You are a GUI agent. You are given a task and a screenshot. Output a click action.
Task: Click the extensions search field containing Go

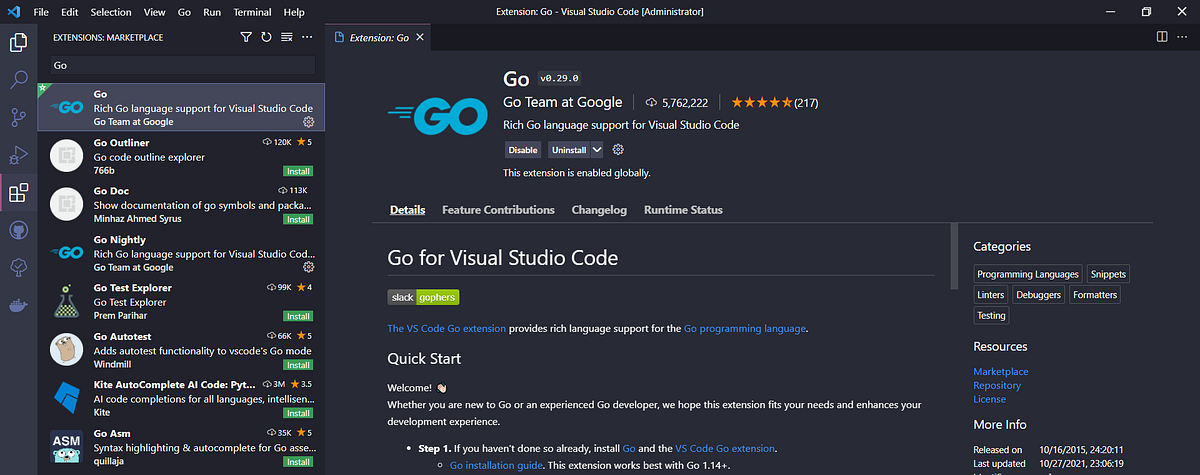pyautogui.click(x=182, y=65)
